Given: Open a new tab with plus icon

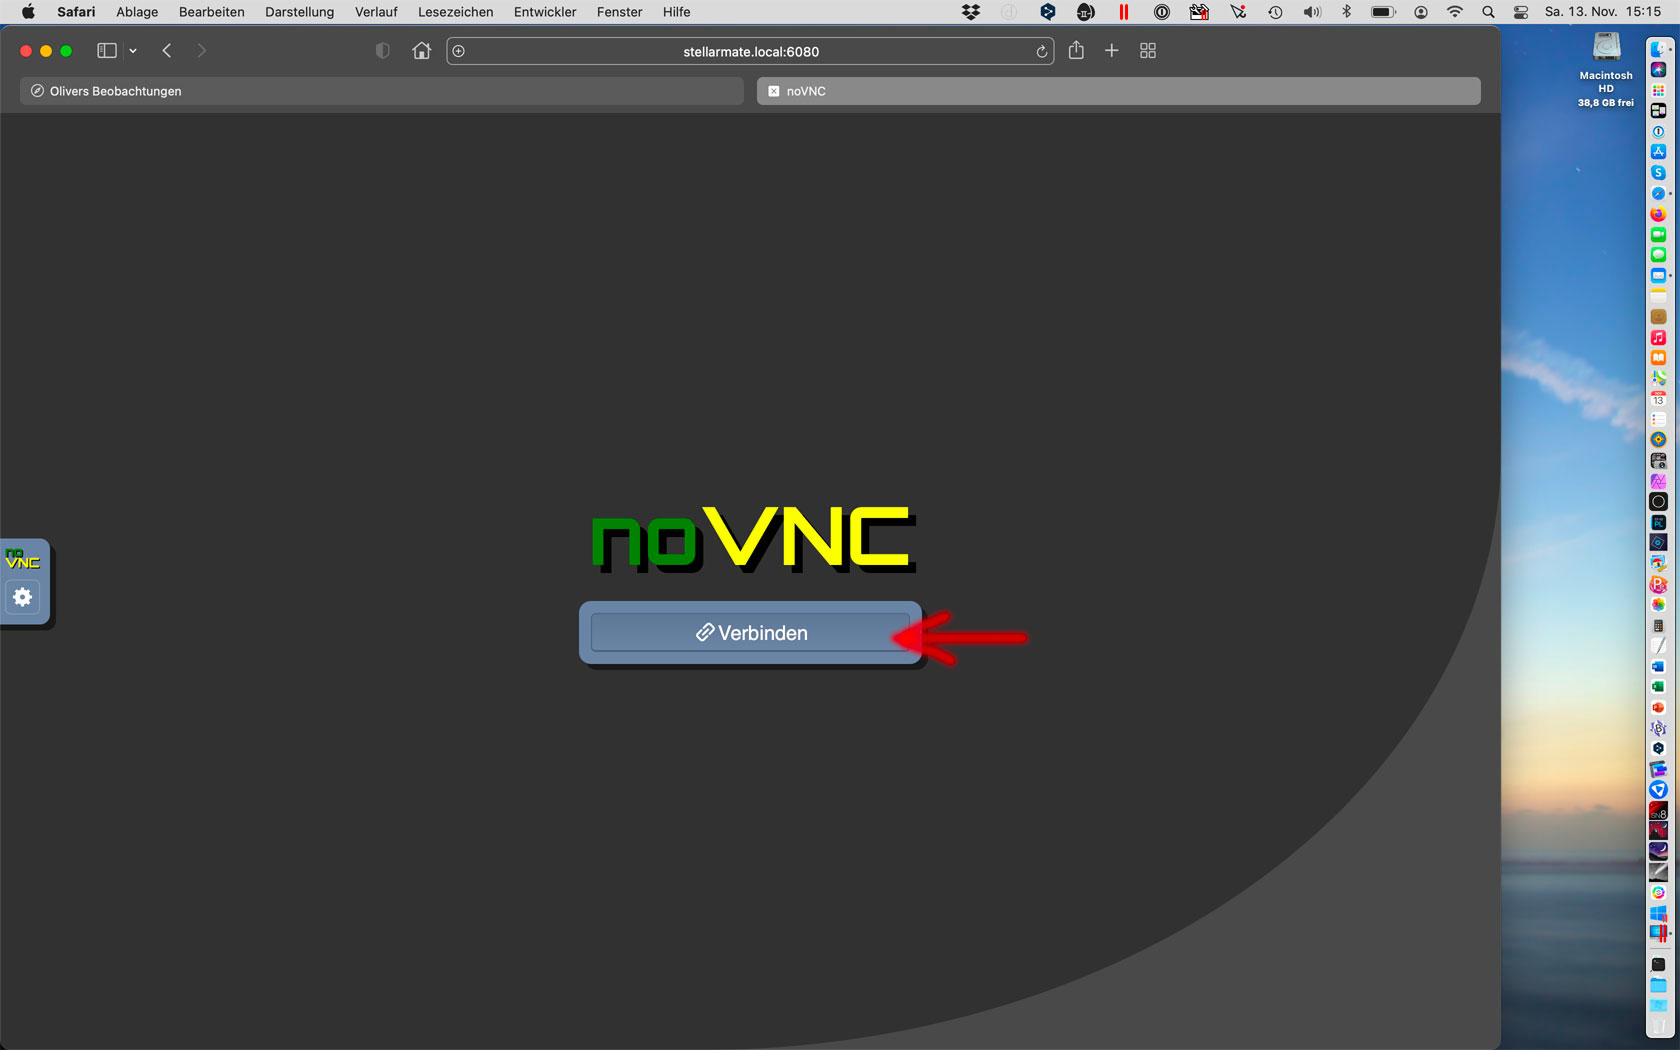Looking at the screenshot, I should [x=1111, y=51].
